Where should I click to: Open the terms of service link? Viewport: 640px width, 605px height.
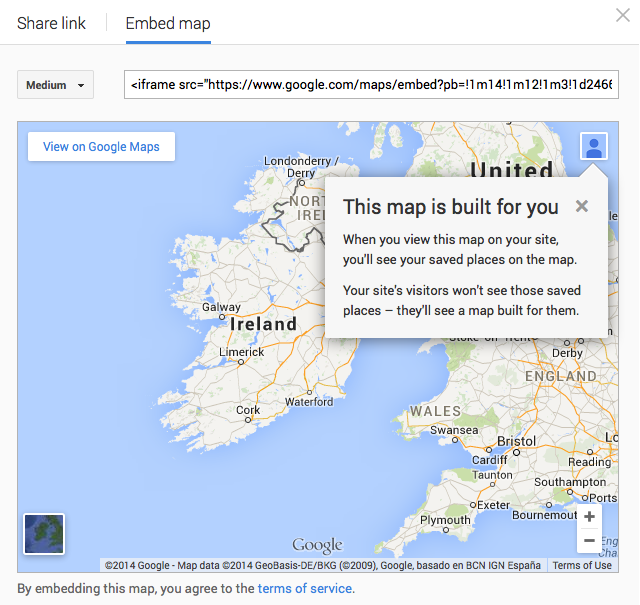304,589
